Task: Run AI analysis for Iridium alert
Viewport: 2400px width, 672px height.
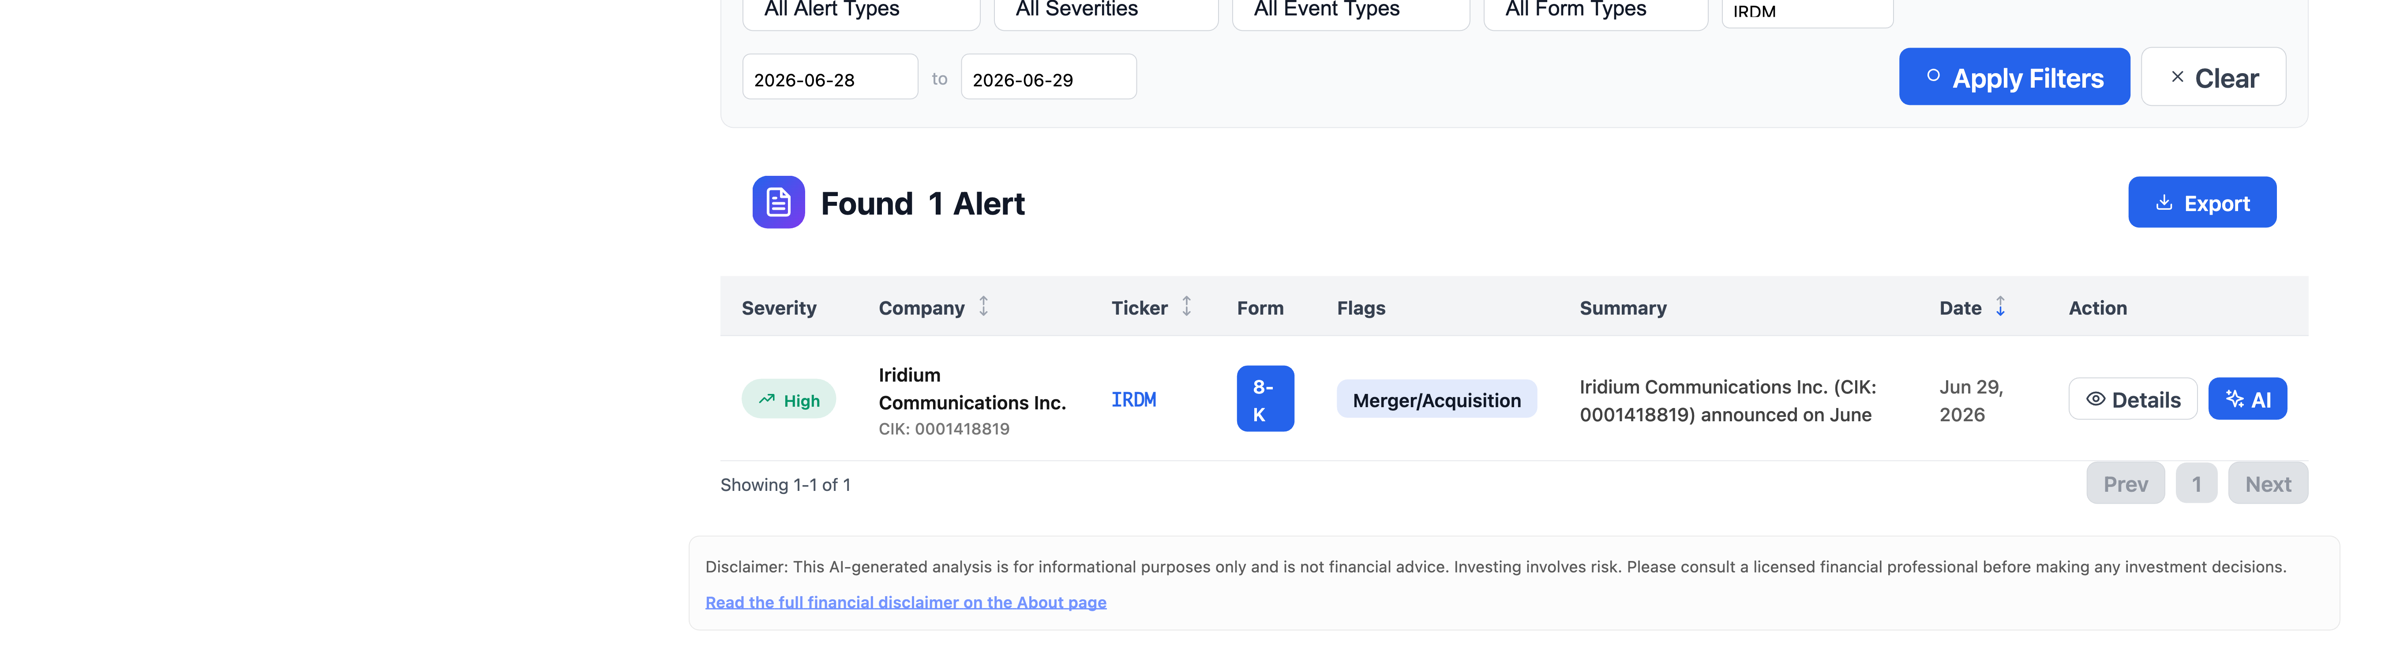Action: pyautogui.click(x=2247, y=399)
